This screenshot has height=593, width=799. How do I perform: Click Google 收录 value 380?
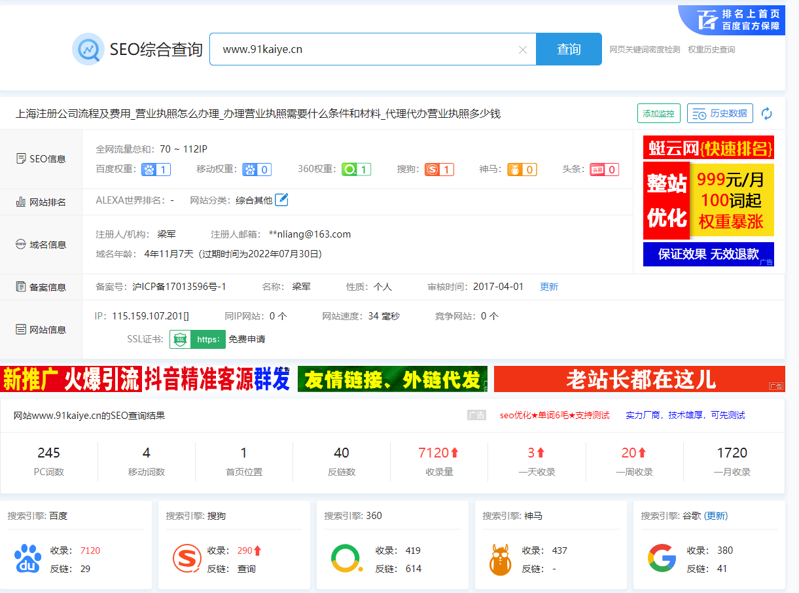(725, 550)
